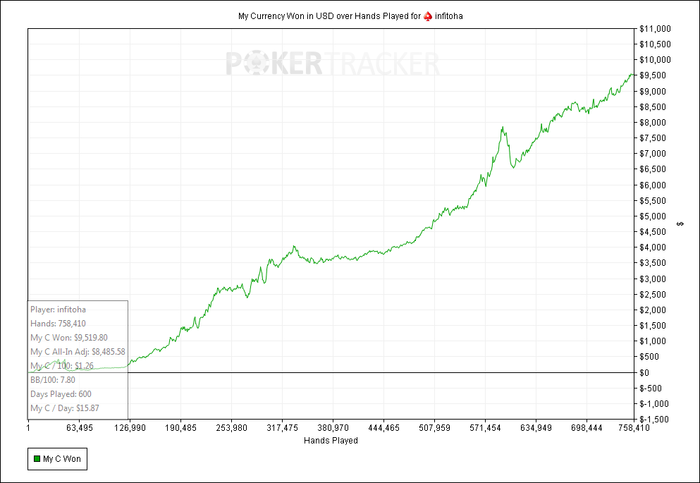
Task: Click the green My C Won legend swatch
Action: point(37,459)
